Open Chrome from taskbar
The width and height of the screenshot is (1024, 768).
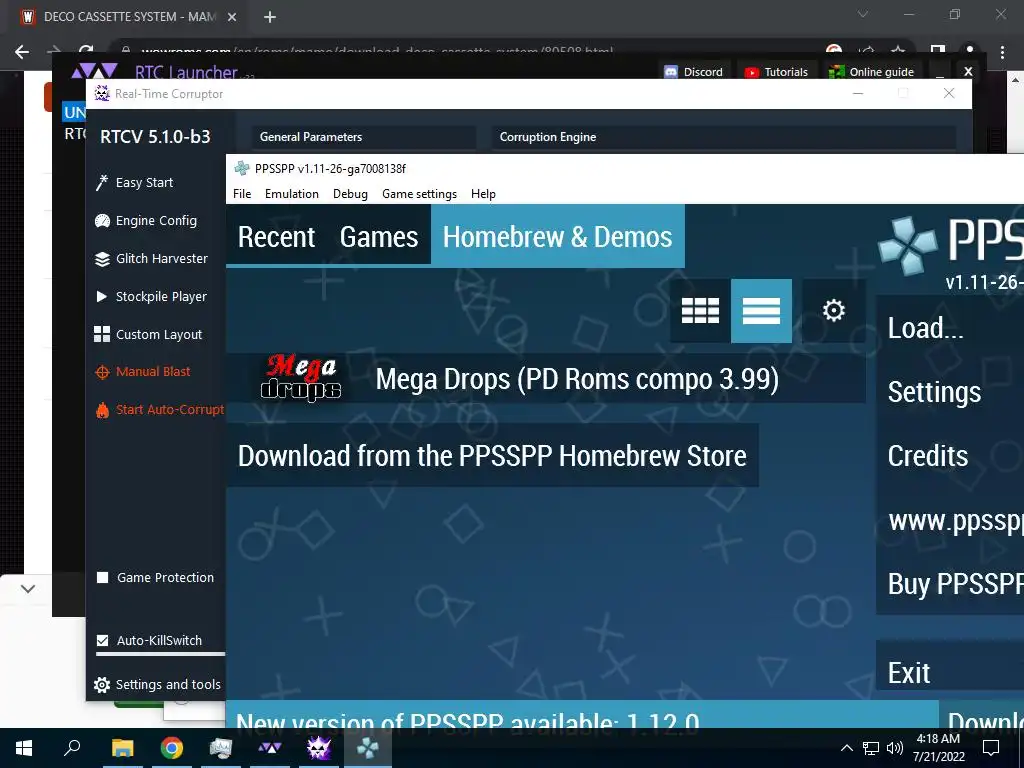(171, 748)
